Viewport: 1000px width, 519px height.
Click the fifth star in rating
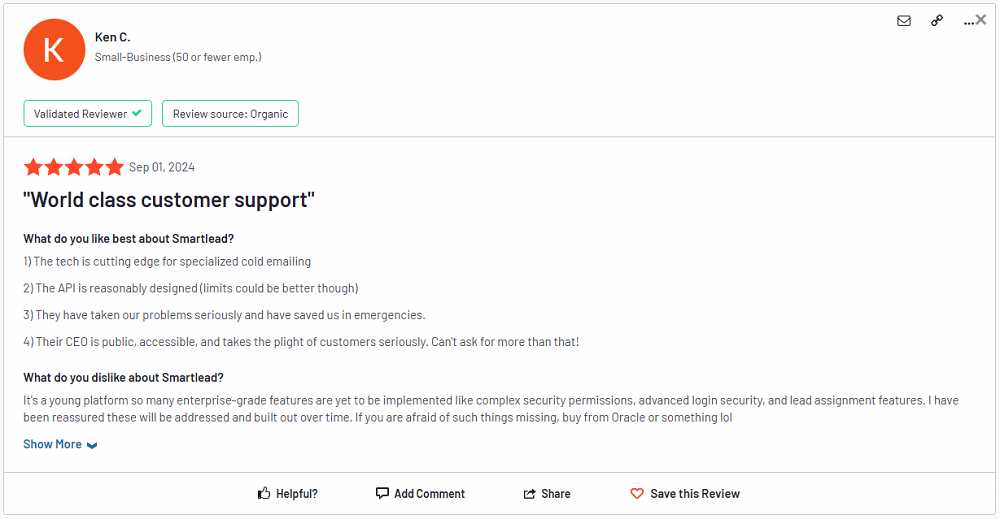[114, 167]
